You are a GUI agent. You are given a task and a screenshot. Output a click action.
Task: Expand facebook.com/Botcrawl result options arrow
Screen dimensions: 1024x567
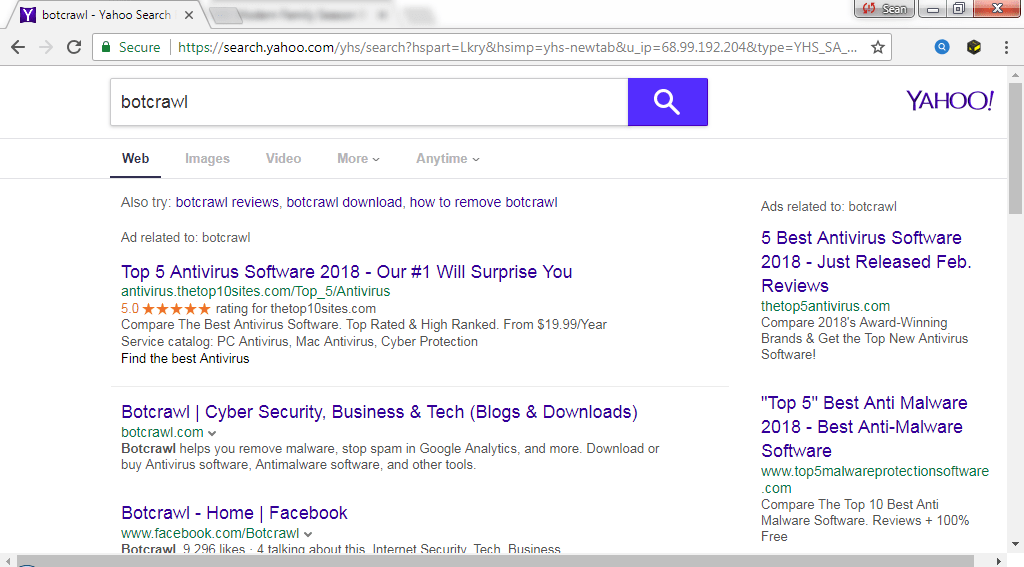point(308,534)
